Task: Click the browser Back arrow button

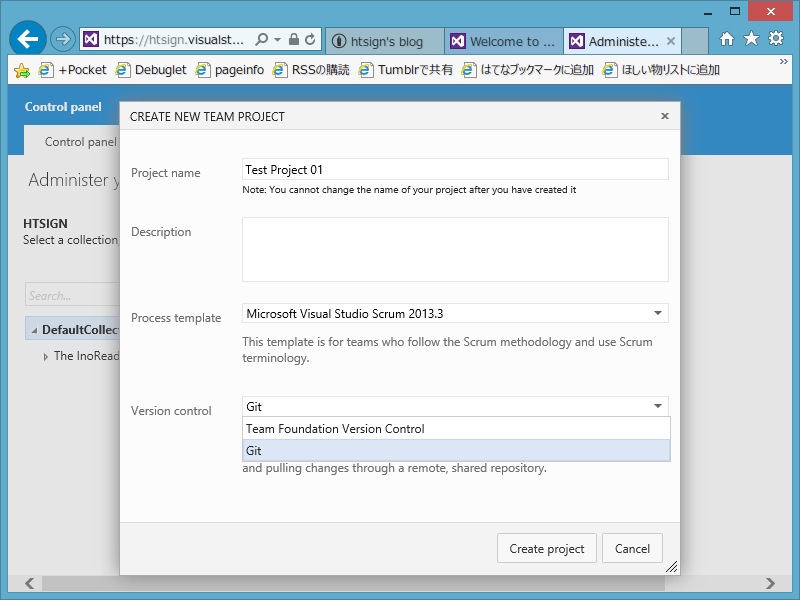Action: (28, 39)
